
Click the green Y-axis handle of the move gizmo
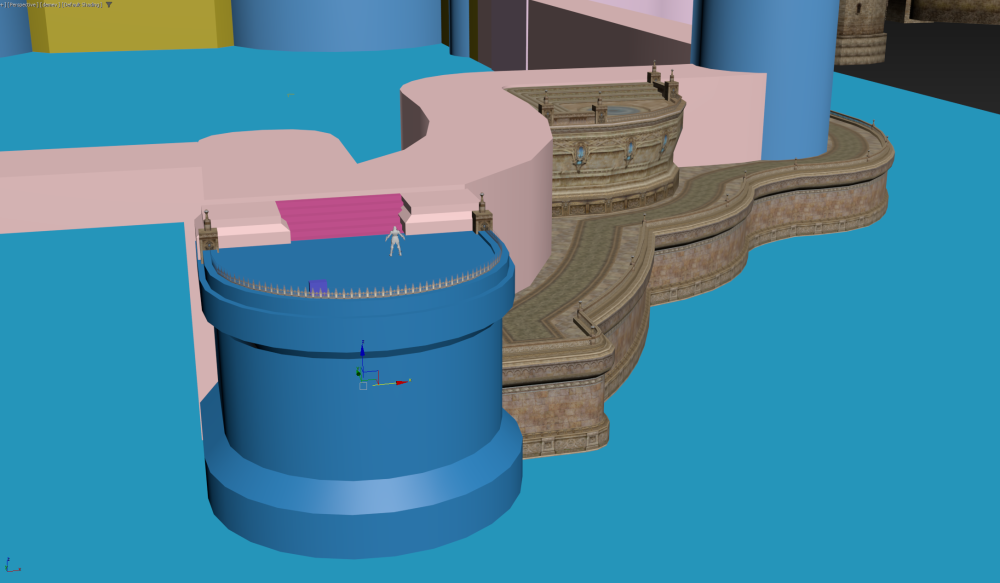359,373
